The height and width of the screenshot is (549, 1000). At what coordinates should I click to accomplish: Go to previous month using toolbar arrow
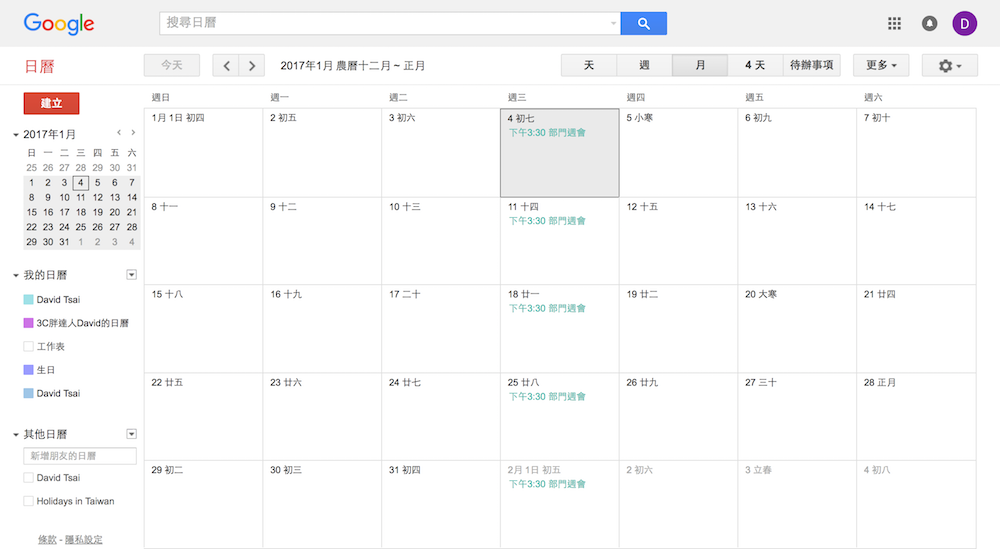(x=227, y=66)
